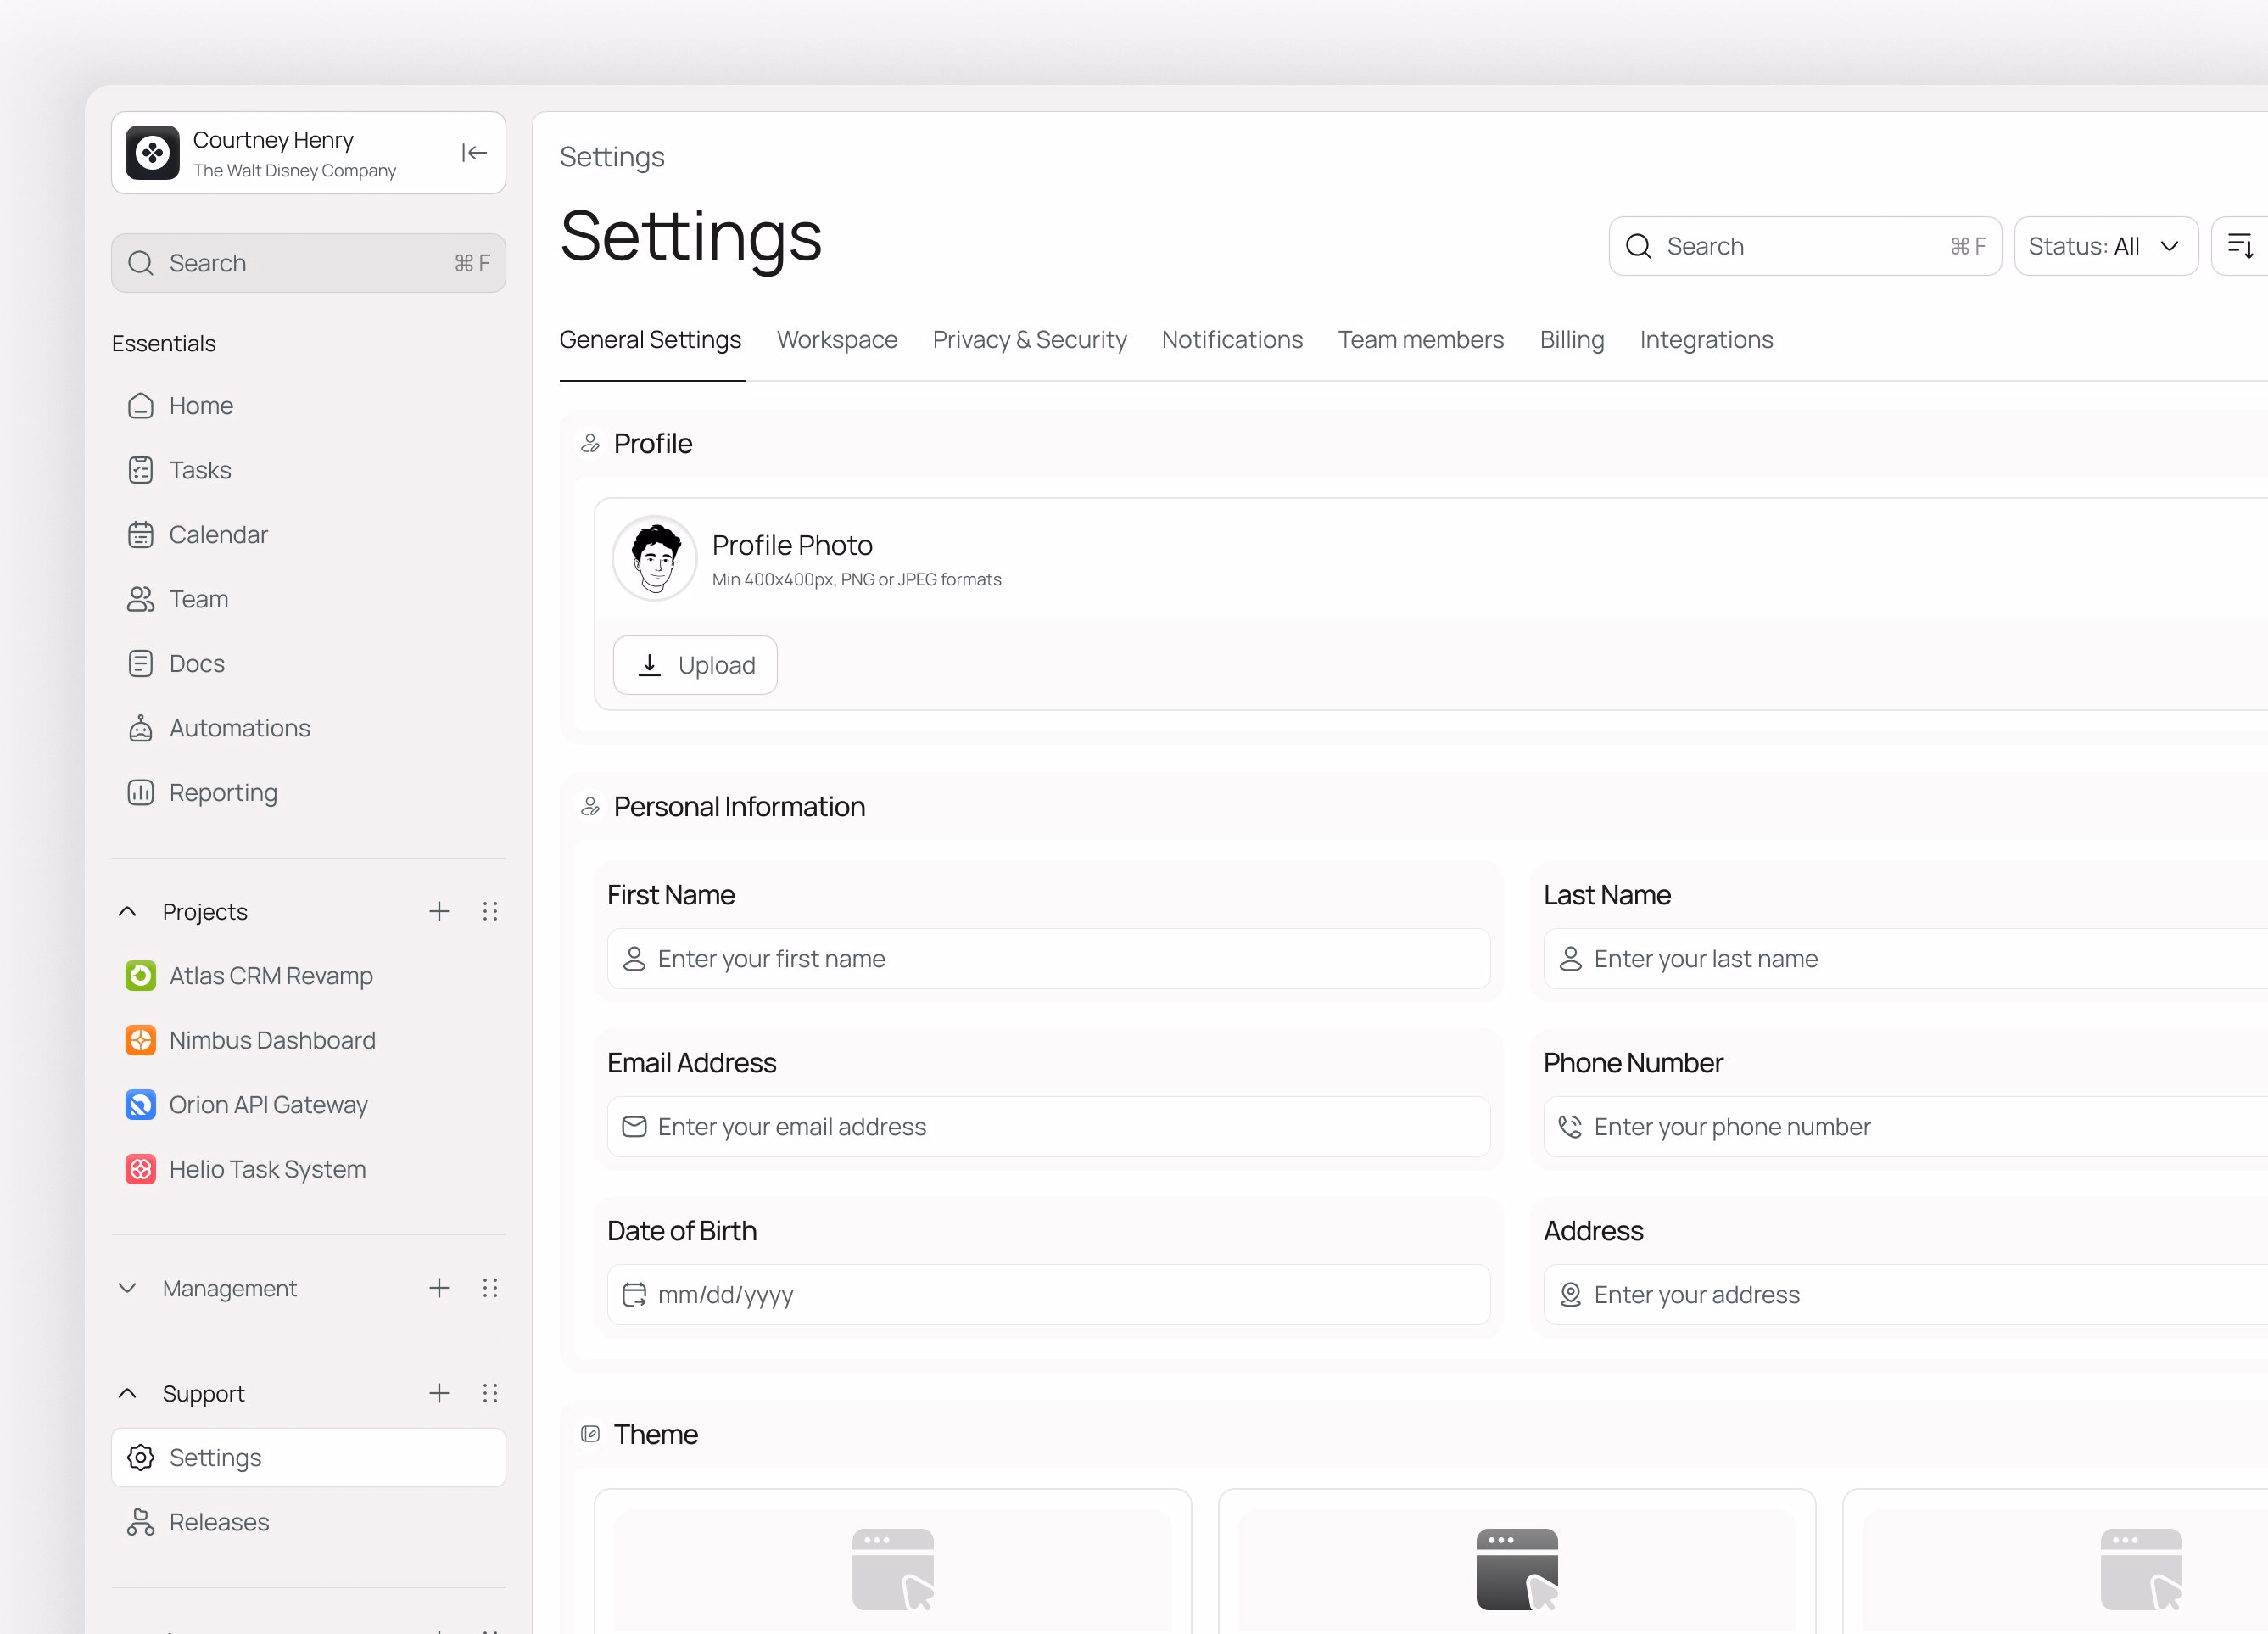Go to the Calendar section
The height and width of the screenshot is (1634, 2268).
coord(309,535)
